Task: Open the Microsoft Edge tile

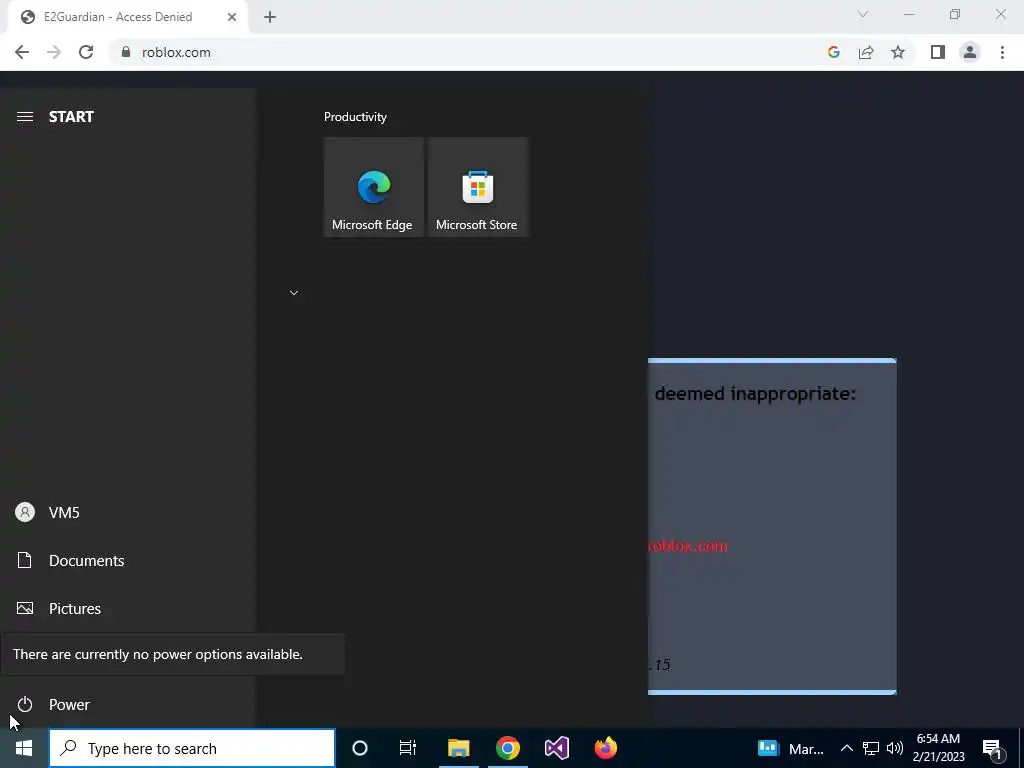Action: click(374, 187)
